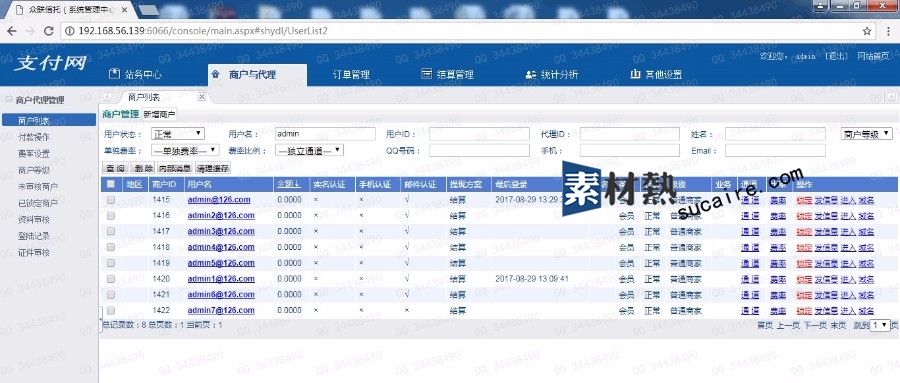Image resolution: width=900 pixels, height=383 pixels.
Task: Open the 新增商户 sub-tab
Action: click(x=160, y=114)
